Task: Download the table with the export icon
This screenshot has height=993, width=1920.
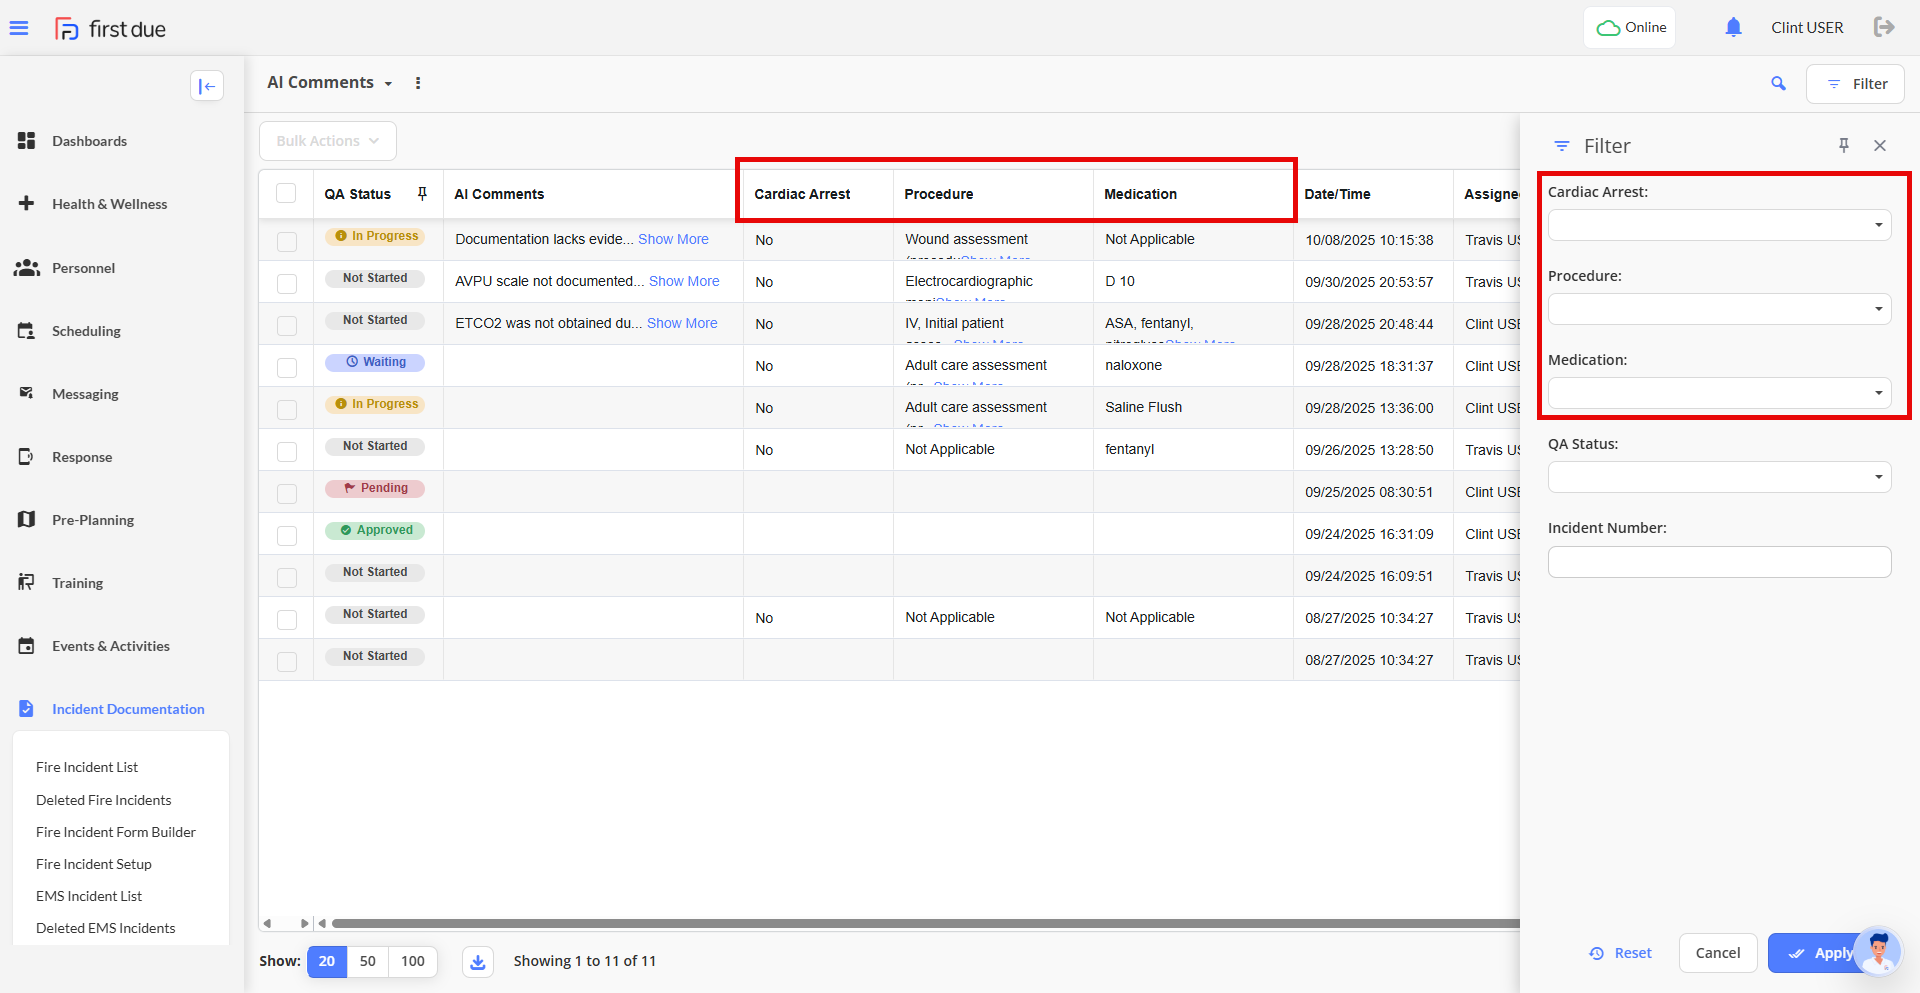Action: 478,962
